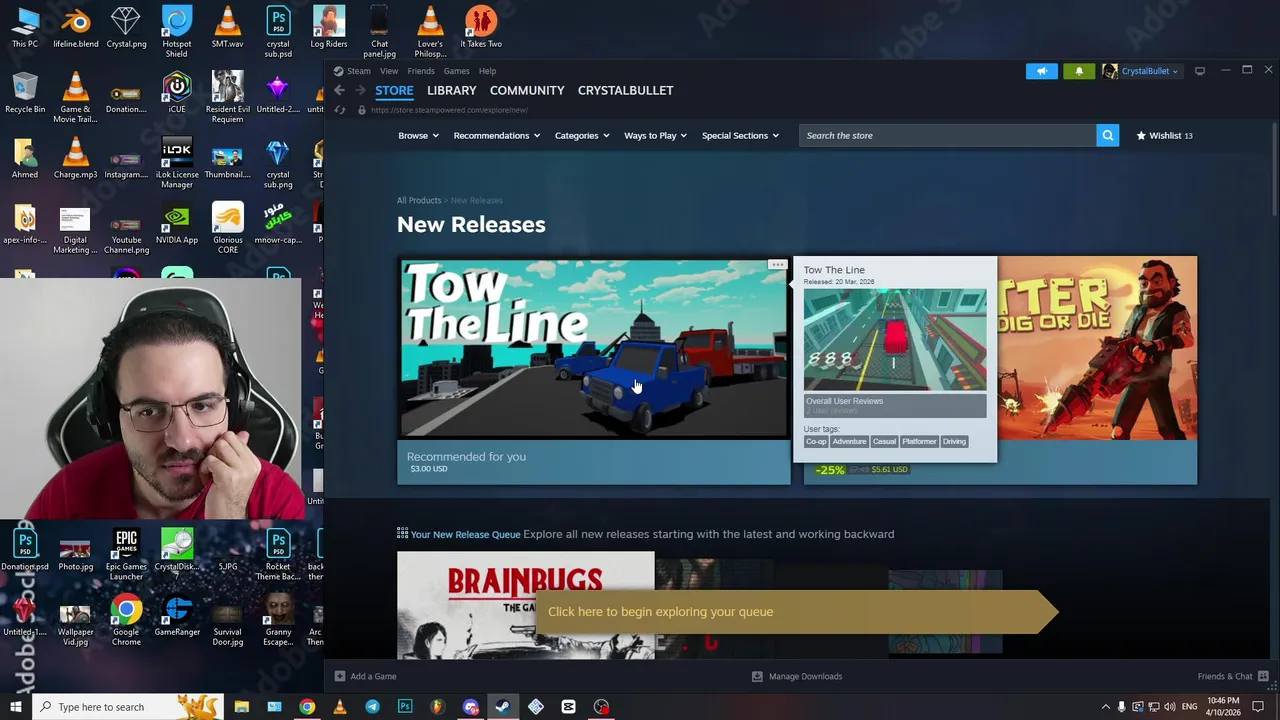Click the CrystalBullet profile avatar

pos(1109,71)
